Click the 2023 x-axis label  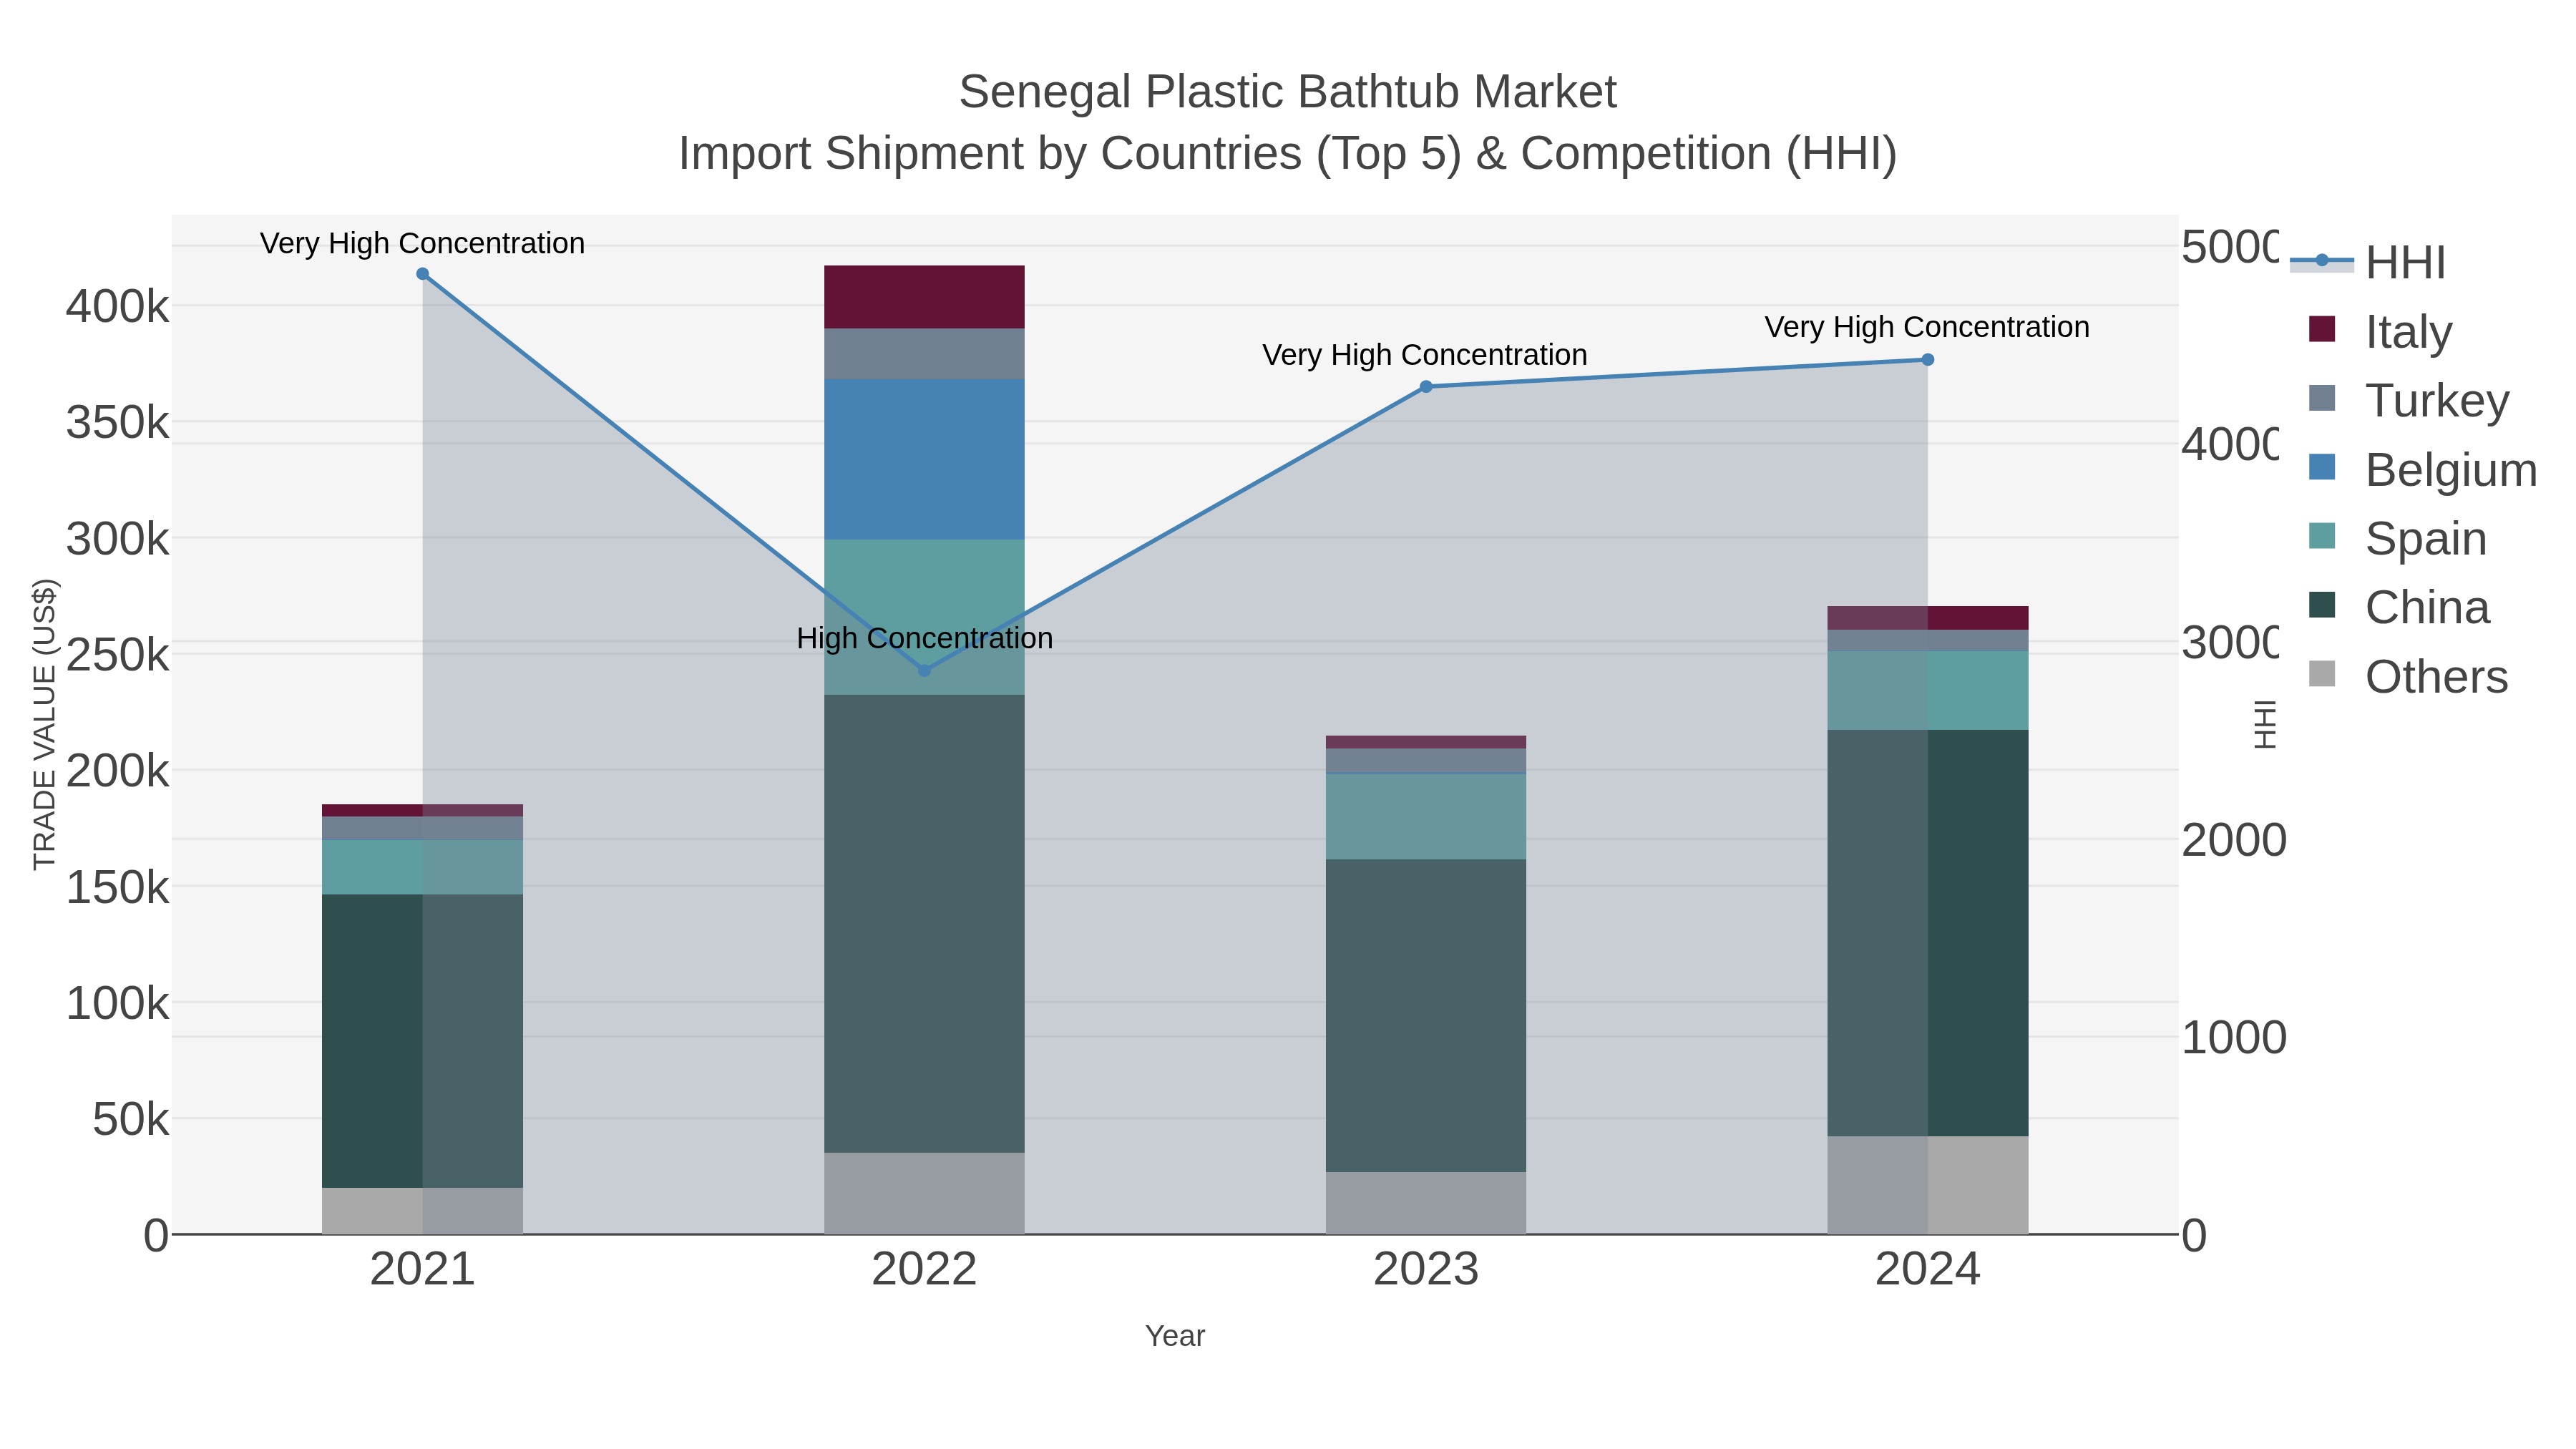coord(1426,1270)
